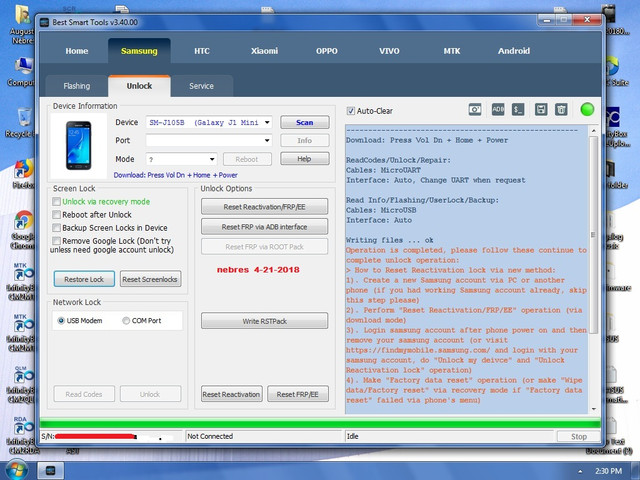Click the Reboot button
The width and height of the screenshot is (640, 480).
[247, 159]
